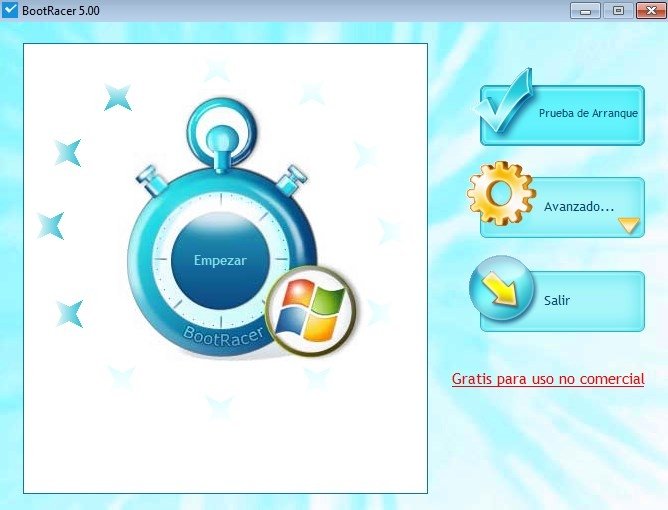Click Salir to exit BootRacer
The height and width of the screenshot is (510, 668).
562,301
